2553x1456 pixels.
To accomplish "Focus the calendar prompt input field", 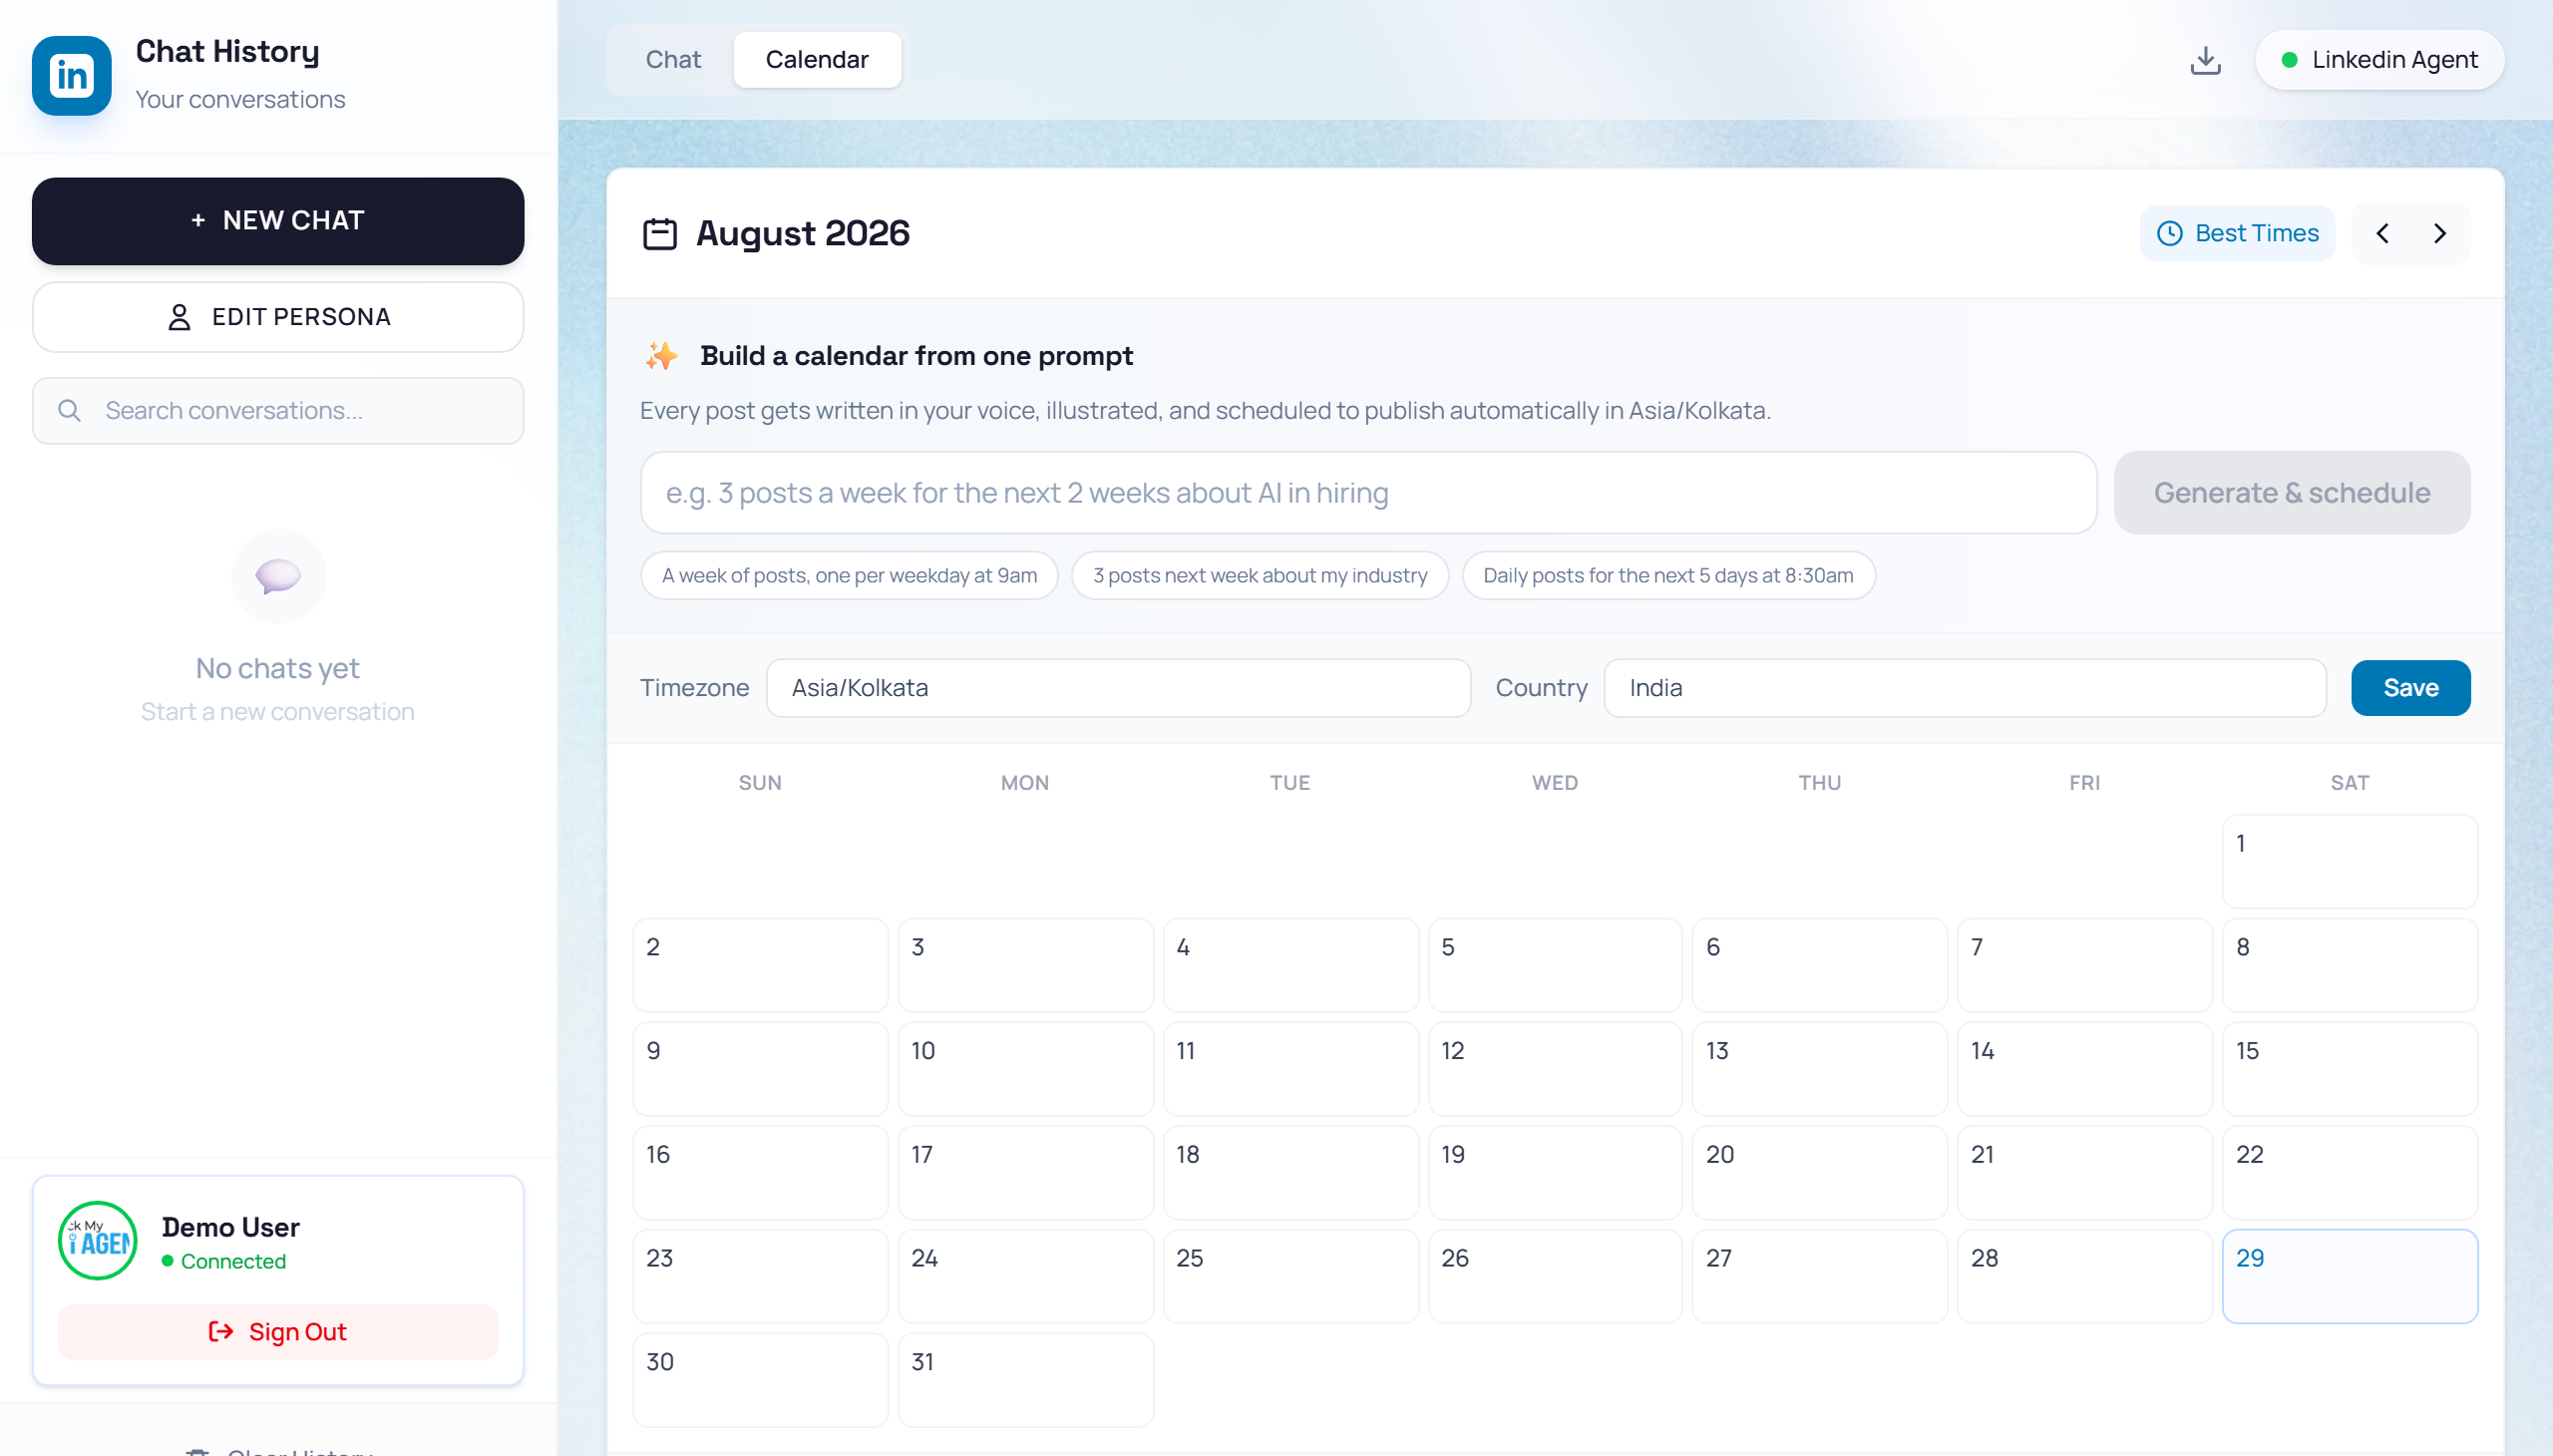I will 1368,493.
